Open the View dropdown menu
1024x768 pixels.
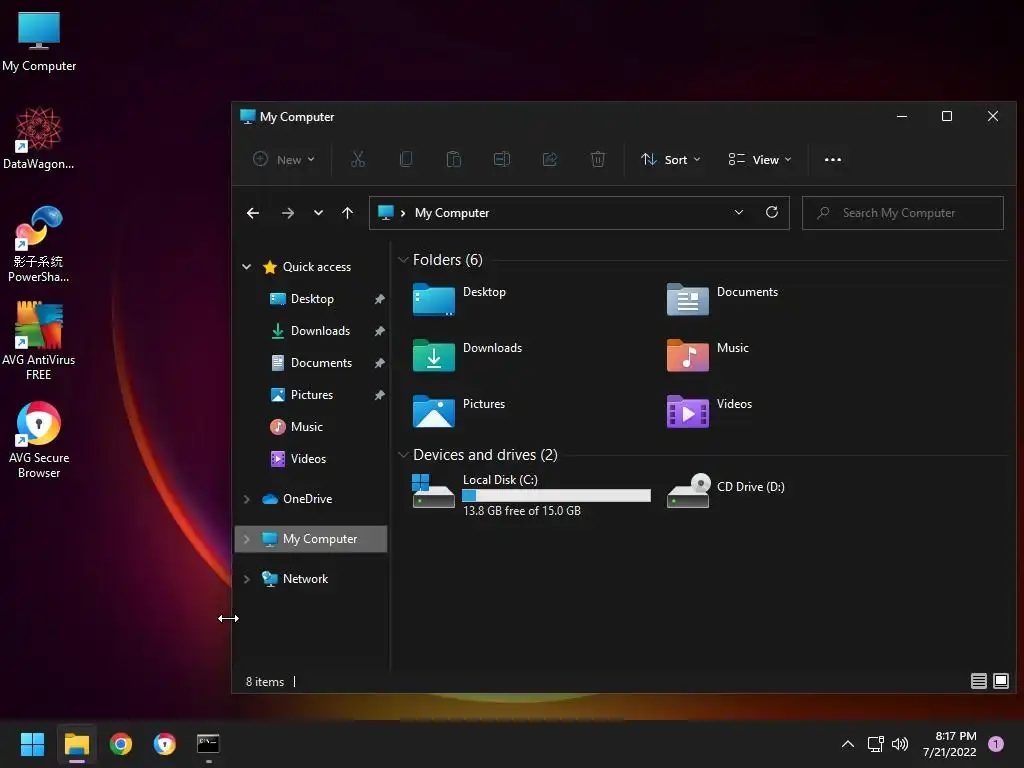pos(760,159)
